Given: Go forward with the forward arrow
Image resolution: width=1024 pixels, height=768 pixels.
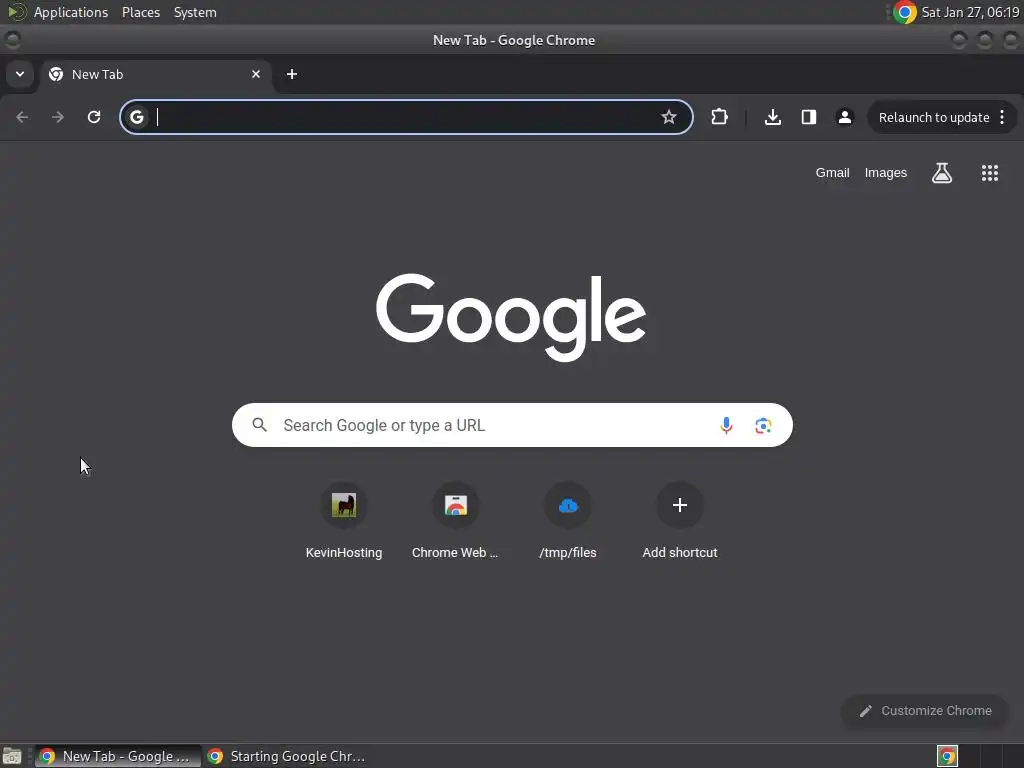Looking at the screenshot, I should 58,117.
